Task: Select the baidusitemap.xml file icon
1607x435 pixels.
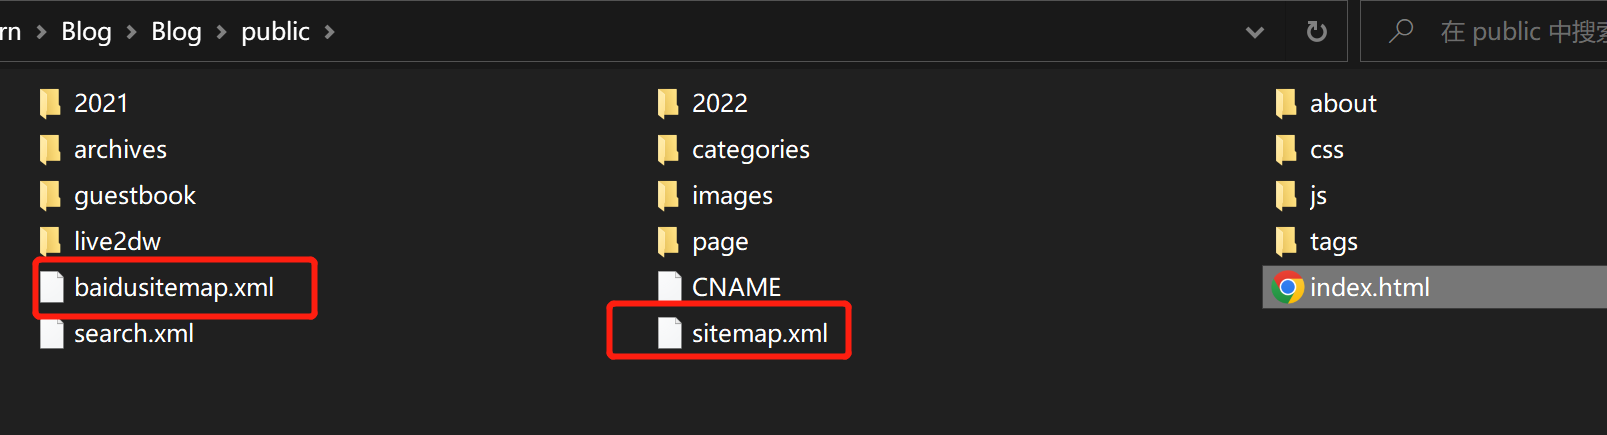Action: (52, 288)
